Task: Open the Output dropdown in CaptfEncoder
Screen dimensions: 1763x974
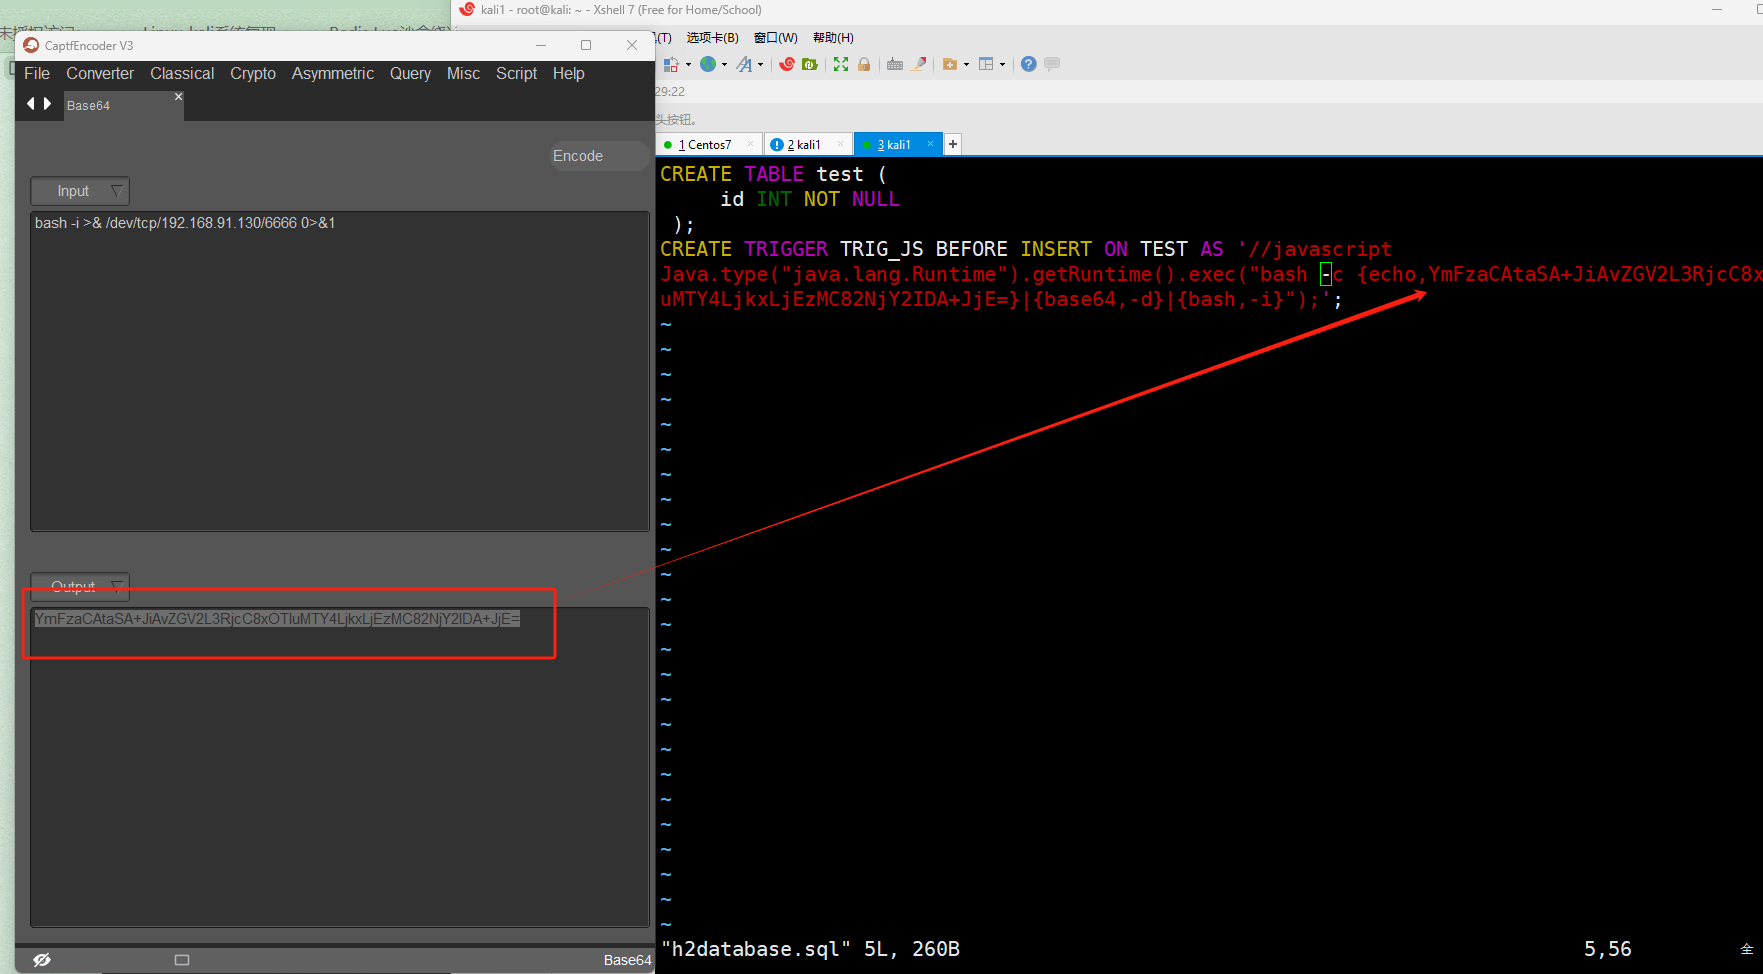Action: coord(80,587)
